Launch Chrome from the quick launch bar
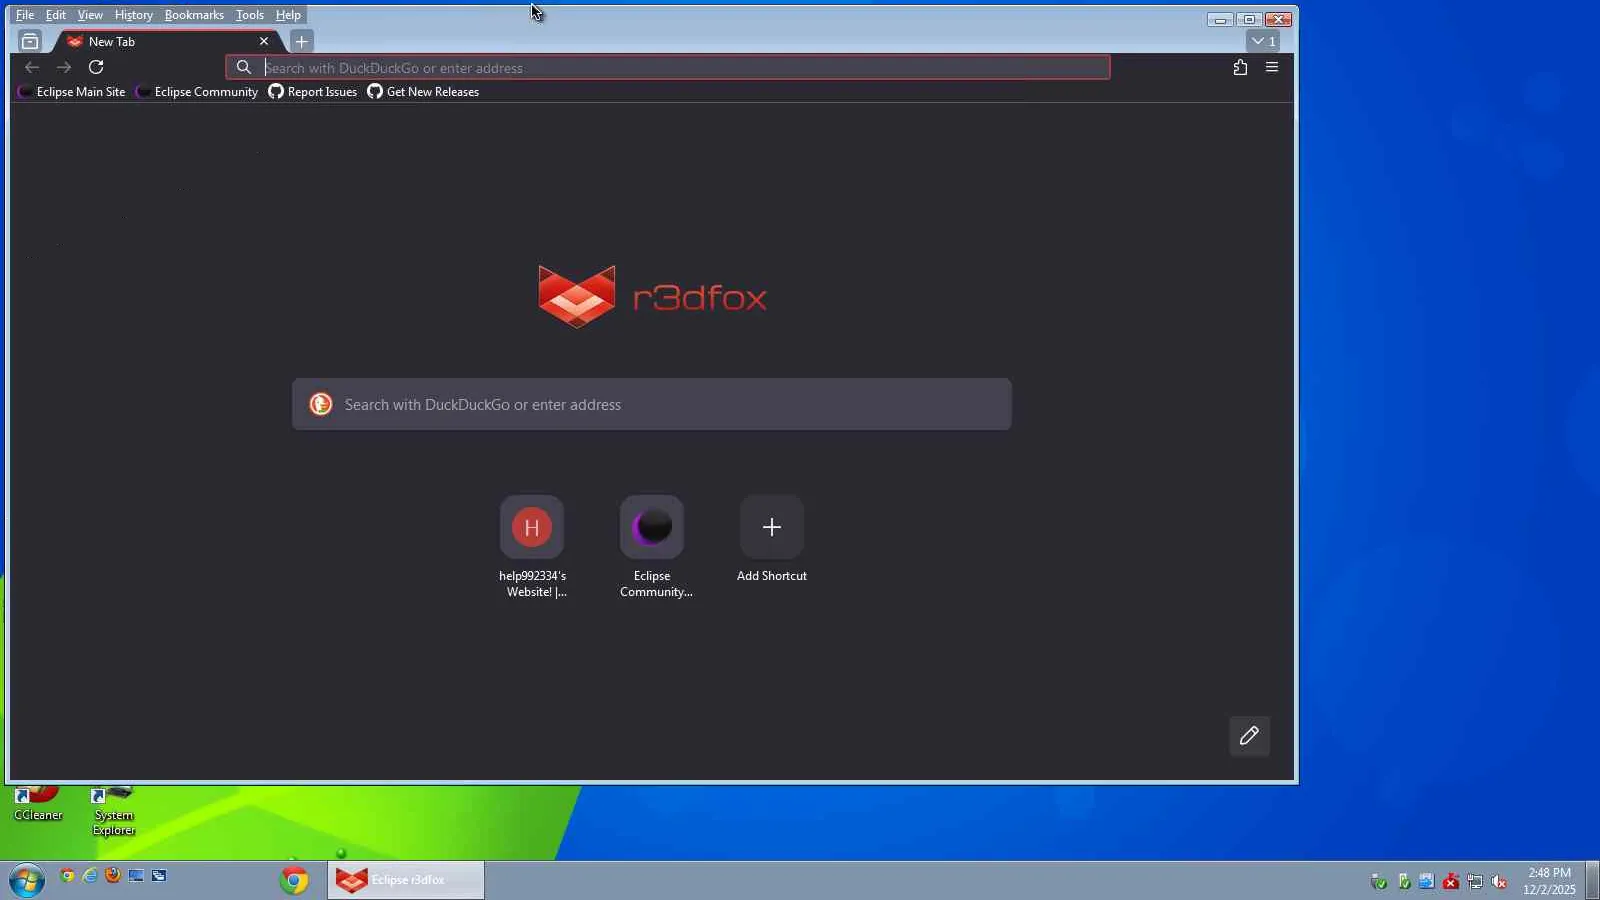 click(67, 876)
